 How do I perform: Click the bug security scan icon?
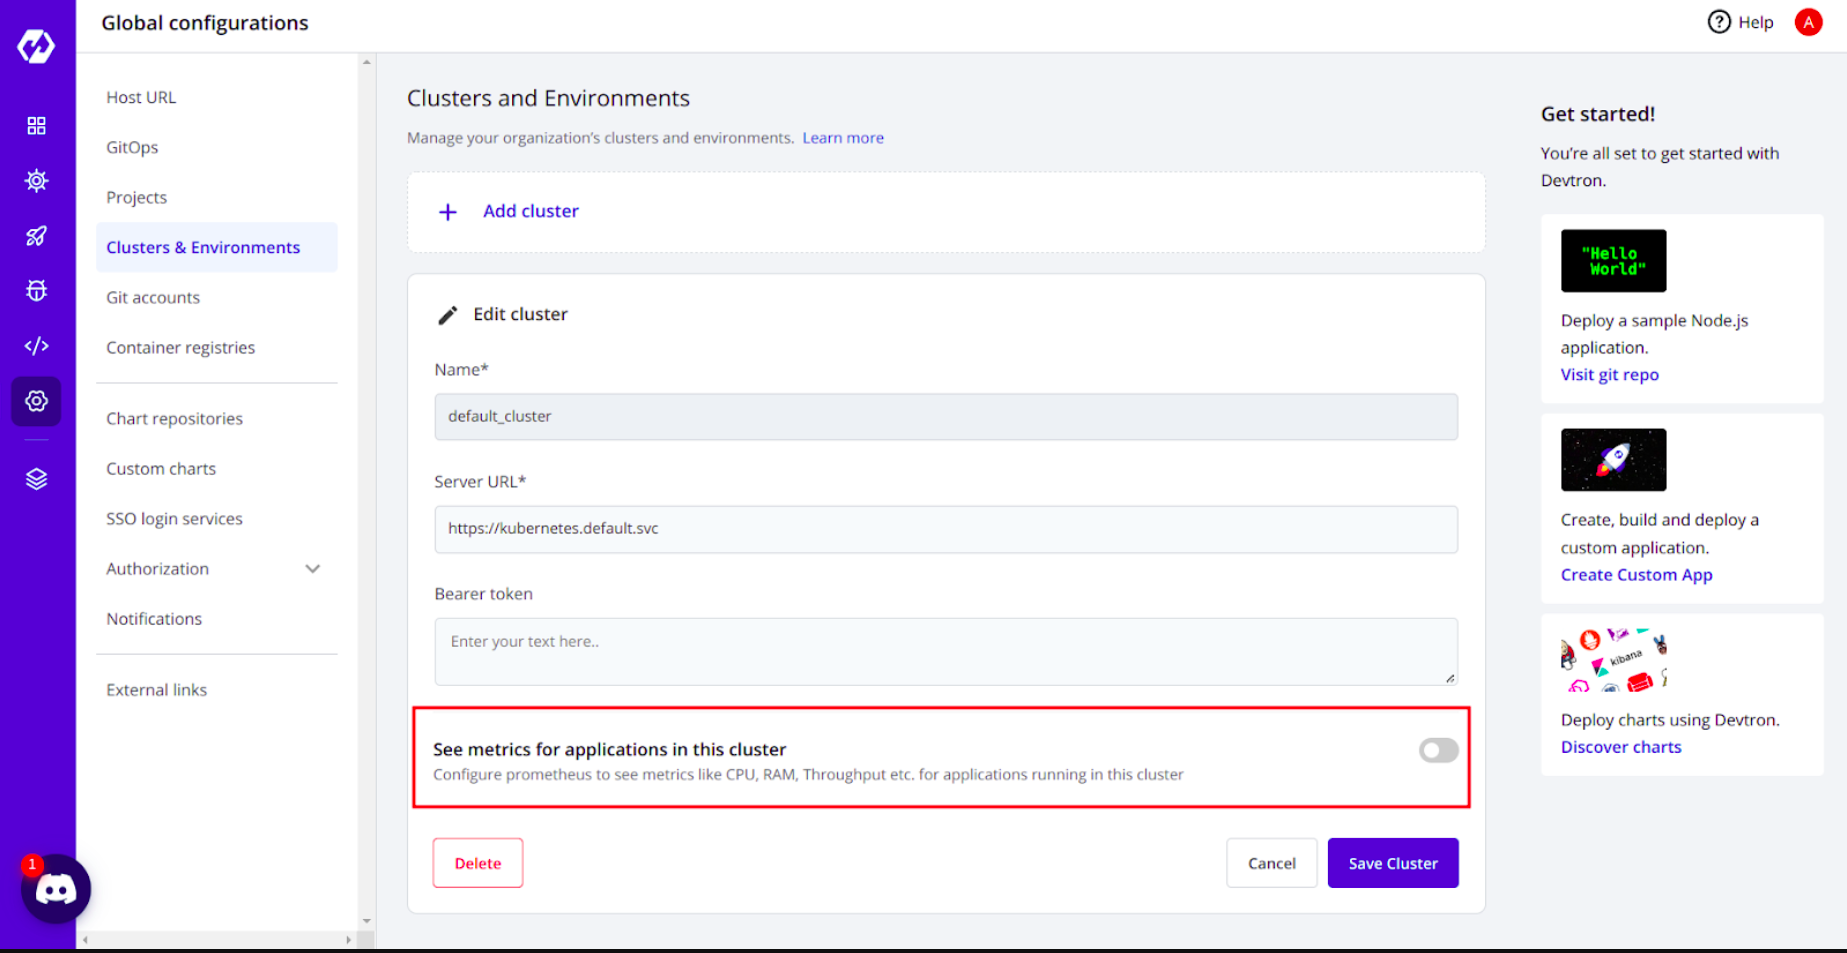[36, 291]
